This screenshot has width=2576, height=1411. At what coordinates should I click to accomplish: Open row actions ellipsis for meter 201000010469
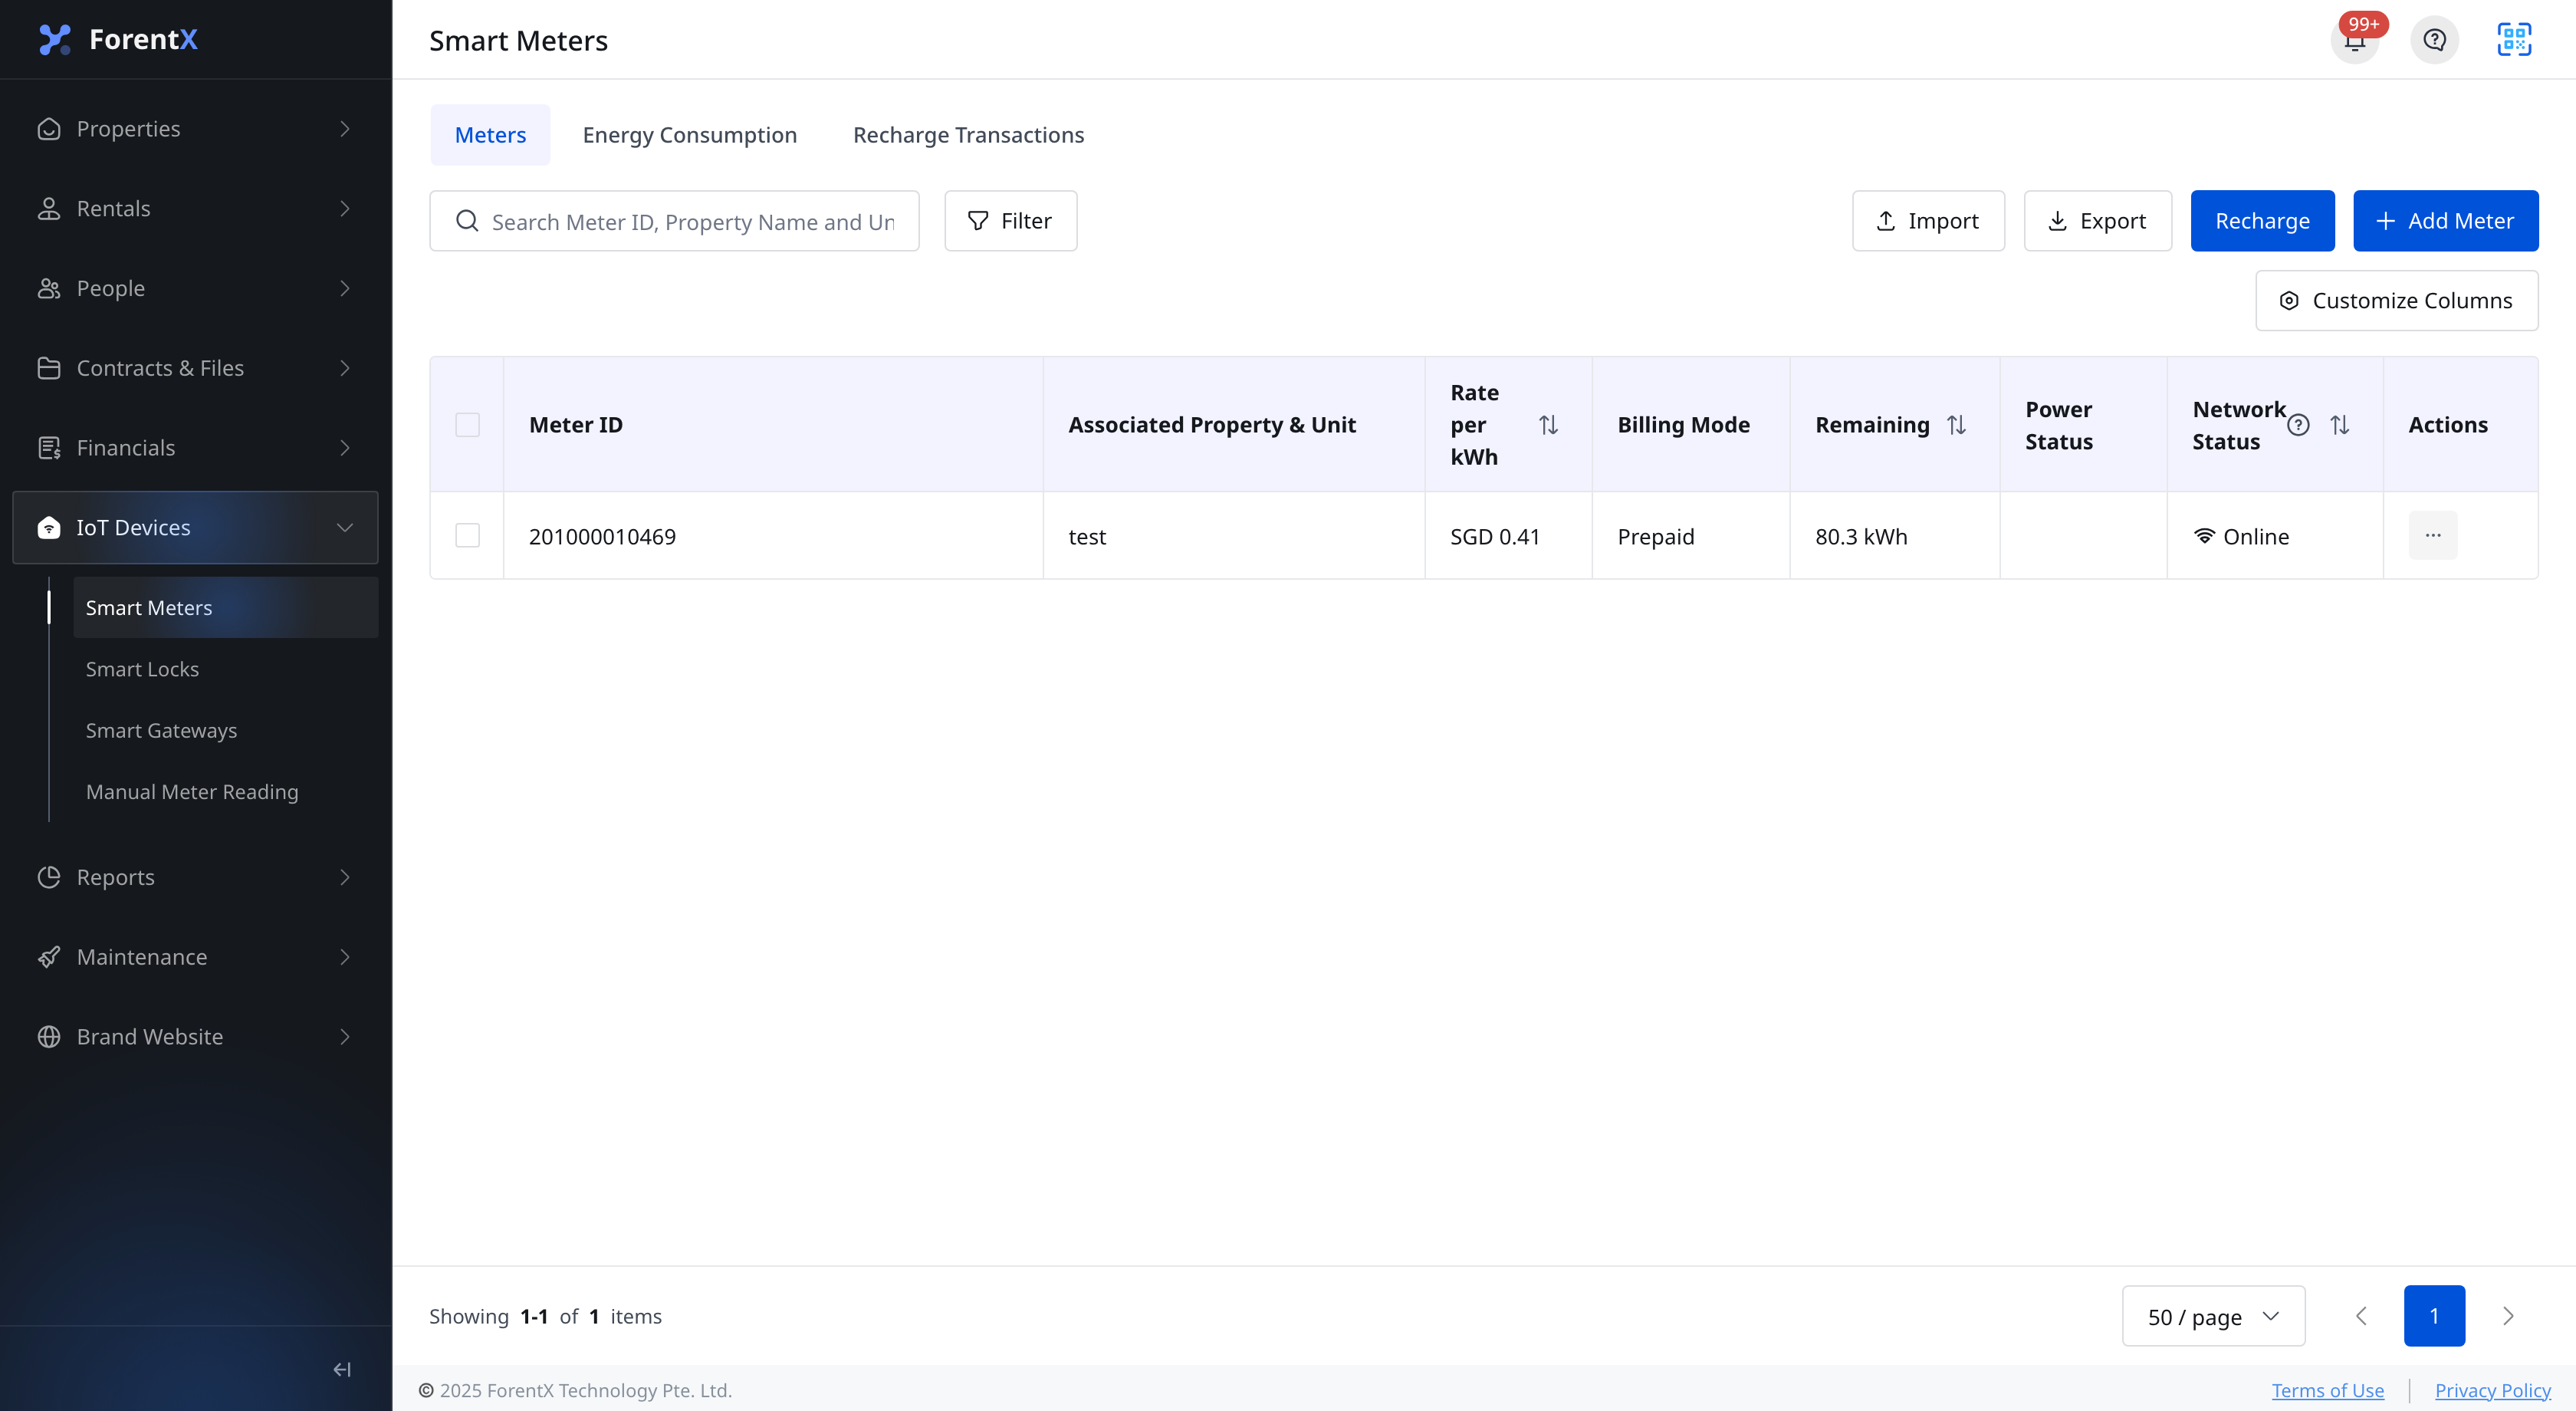2433,536
